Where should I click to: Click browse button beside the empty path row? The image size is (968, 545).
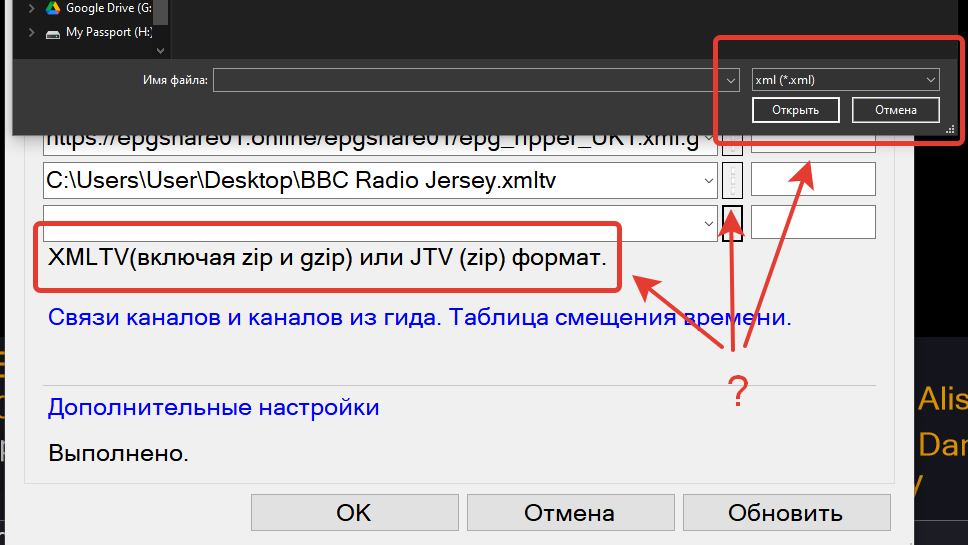coord(732,222)
